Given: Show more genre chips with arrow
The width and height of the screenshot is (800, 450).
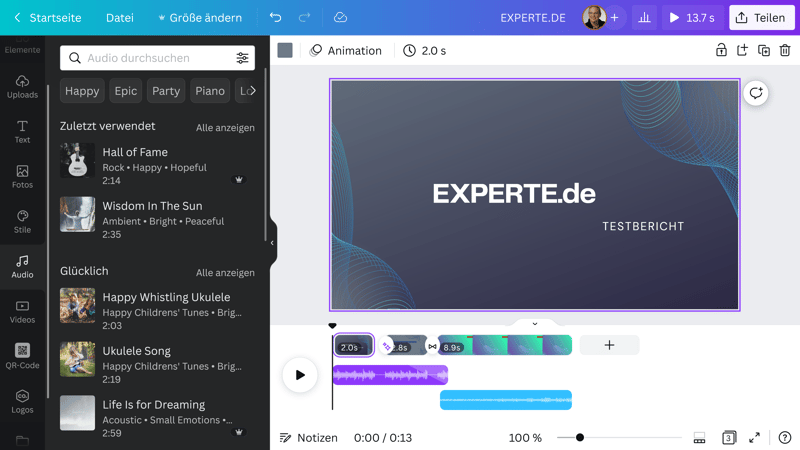Looking at the screenshot, I should [253, 91].
